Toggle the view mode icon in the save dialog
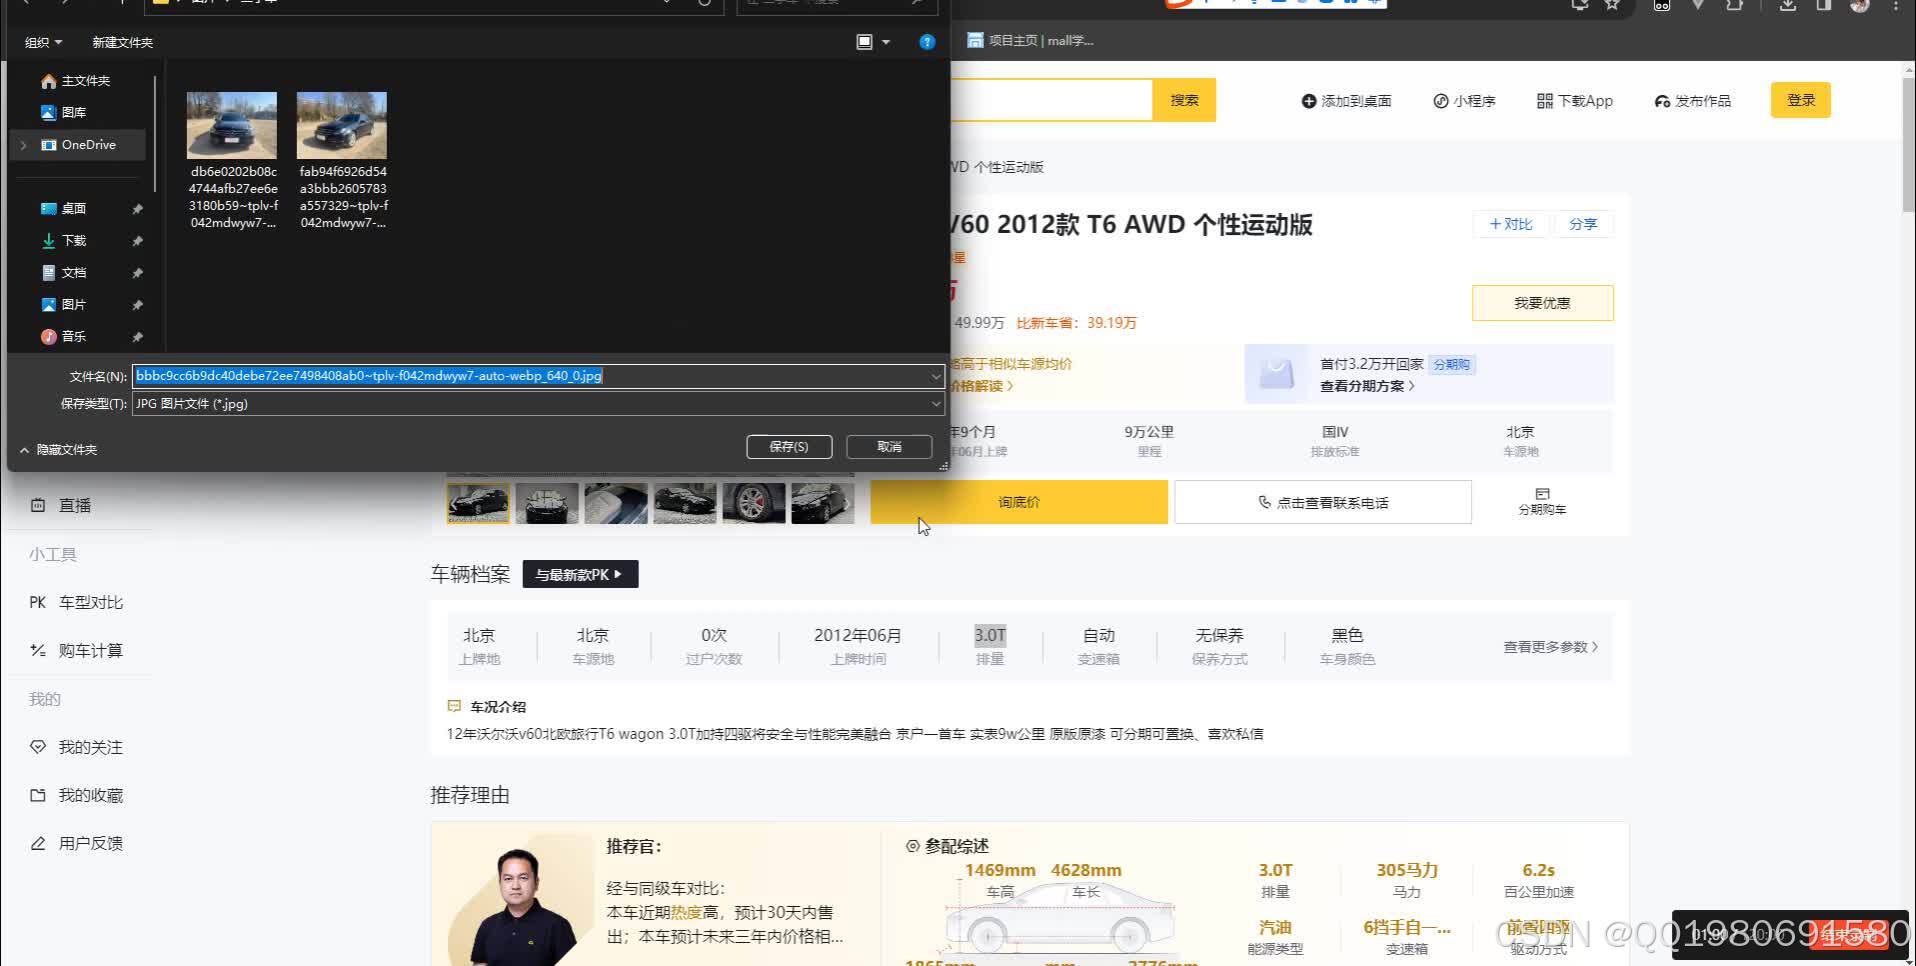The height and width of the screenshot is (966, 1916). [x=865, y=42]
